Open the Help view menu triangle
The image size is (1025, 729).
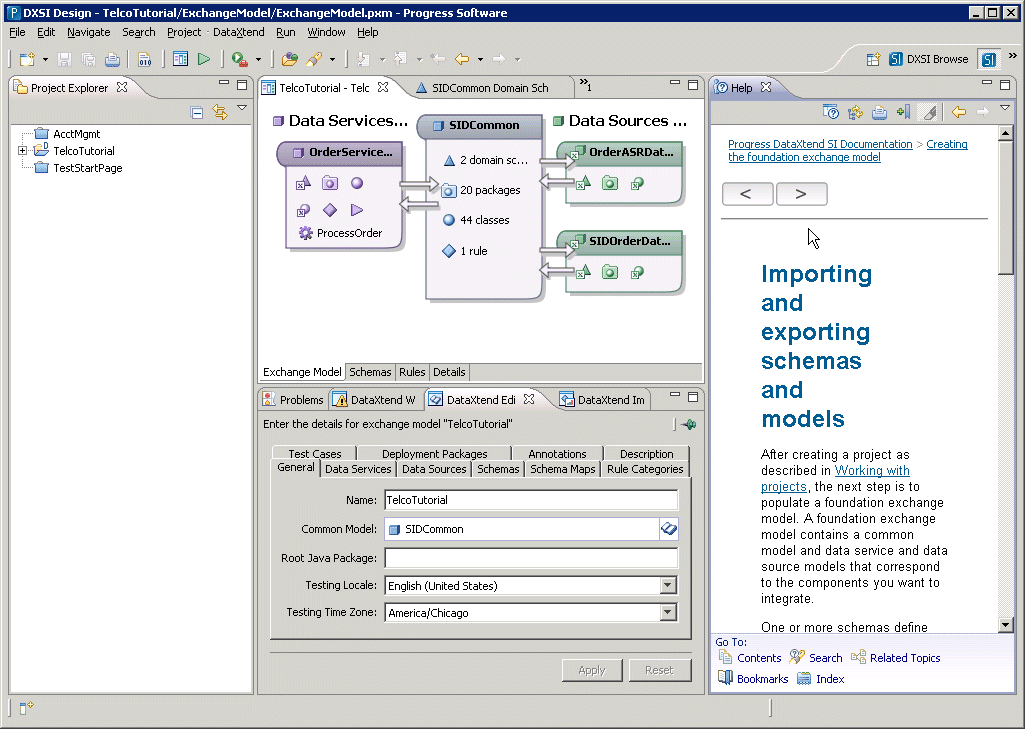click(1005, 108)
